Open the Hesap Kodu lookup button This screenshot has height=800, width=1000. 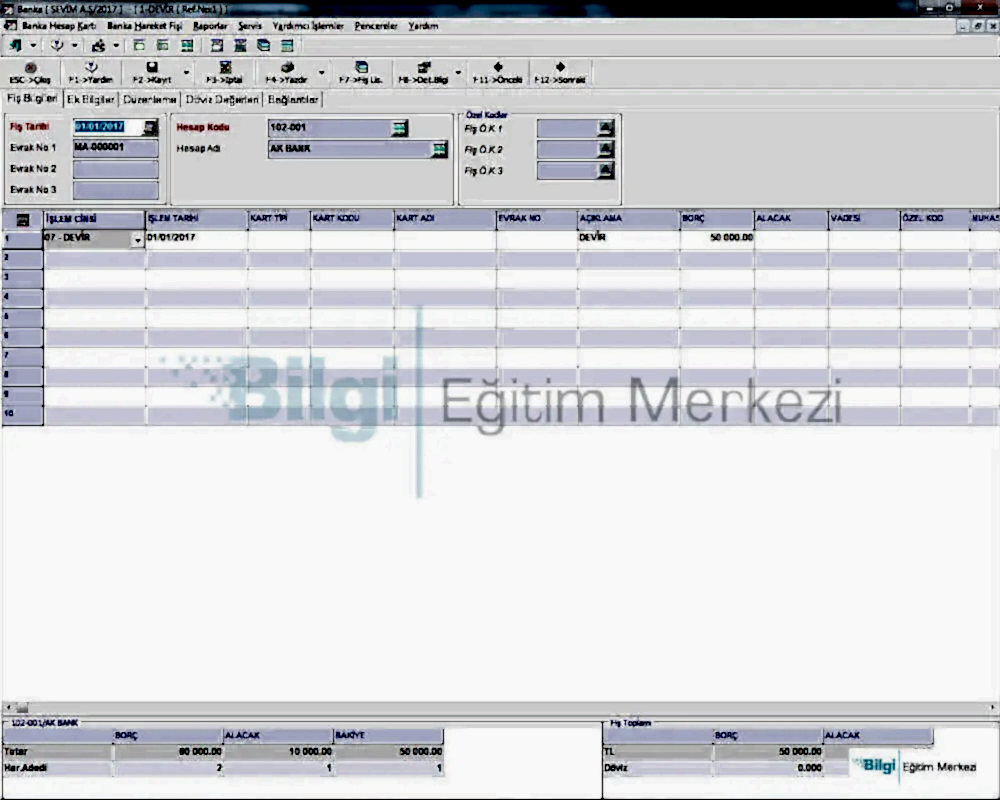pyautogui.click(x=400, y=128)
